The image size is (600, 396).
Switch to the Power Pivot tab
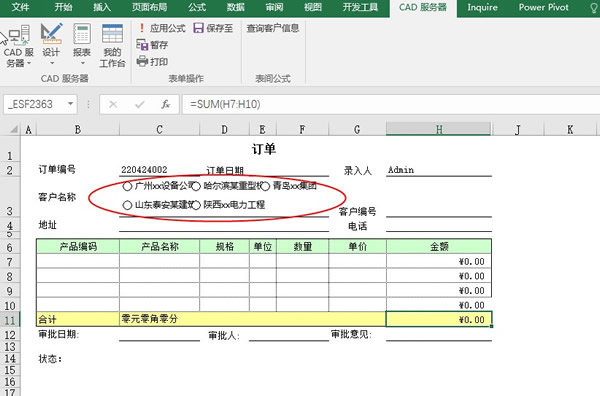pos(543,7)
